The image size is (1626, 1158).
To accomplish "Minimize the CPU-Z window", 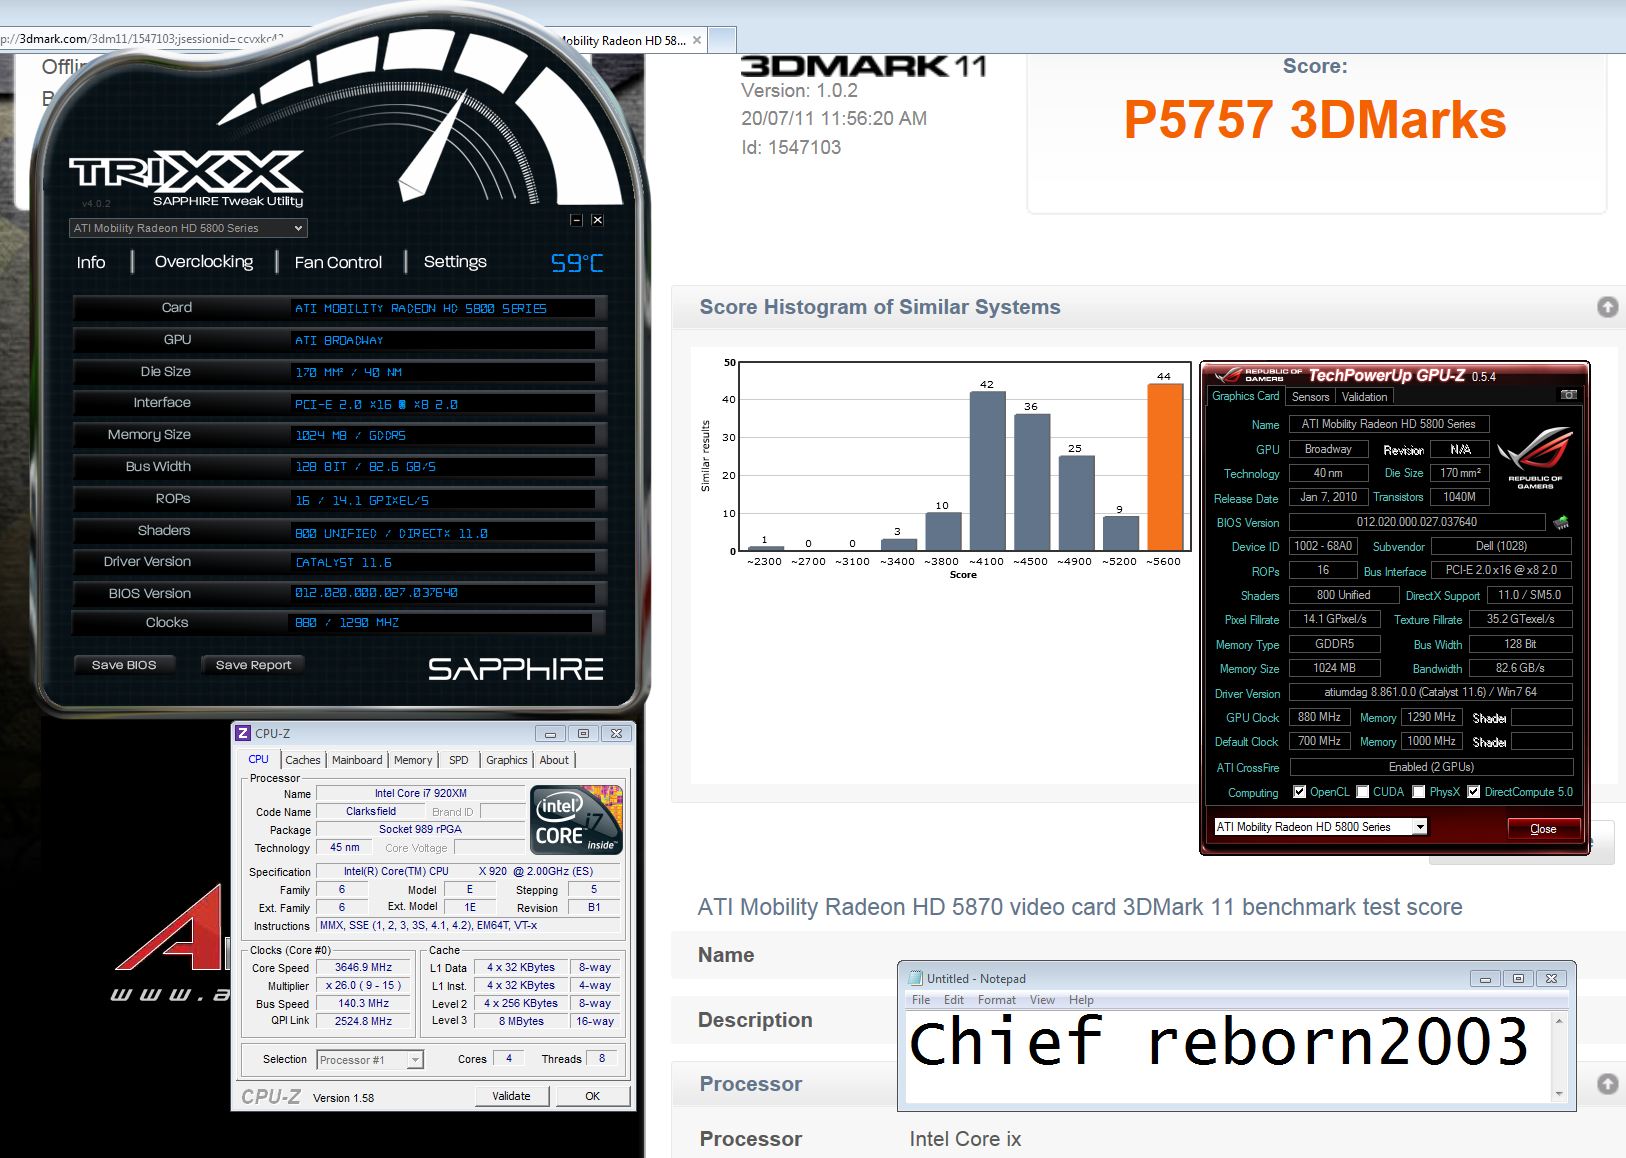I will (550, 733).
